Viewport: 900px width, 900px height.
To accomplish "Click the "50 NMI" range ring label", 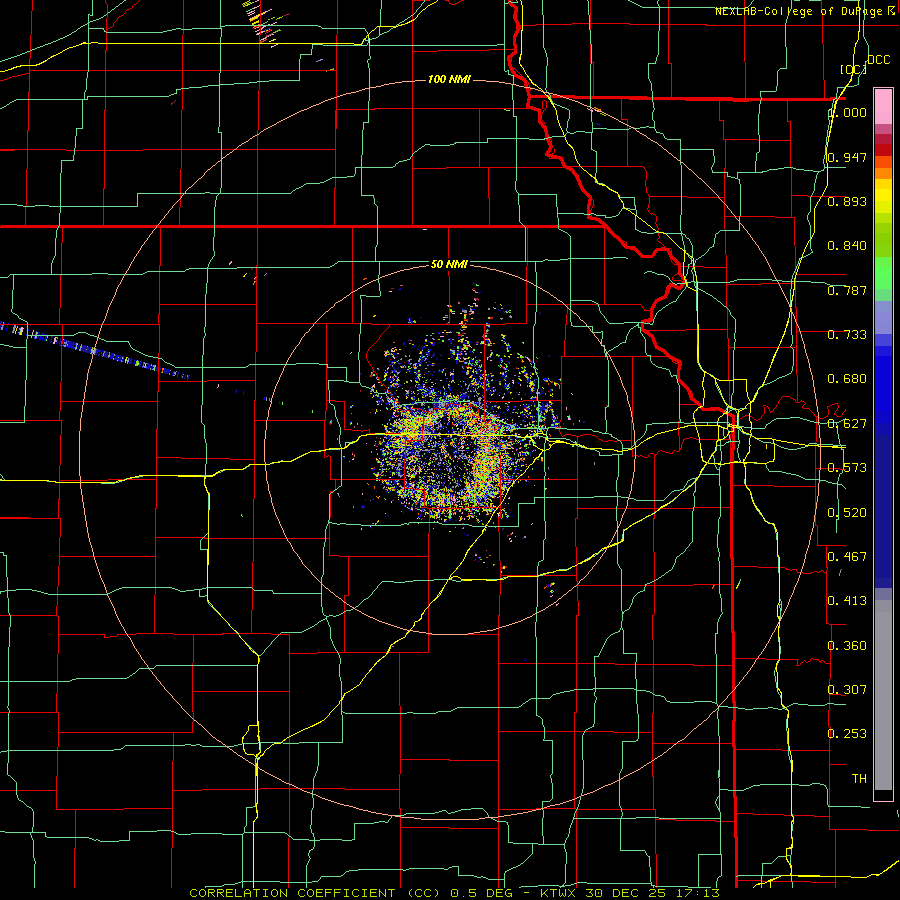I will [449, 264].
